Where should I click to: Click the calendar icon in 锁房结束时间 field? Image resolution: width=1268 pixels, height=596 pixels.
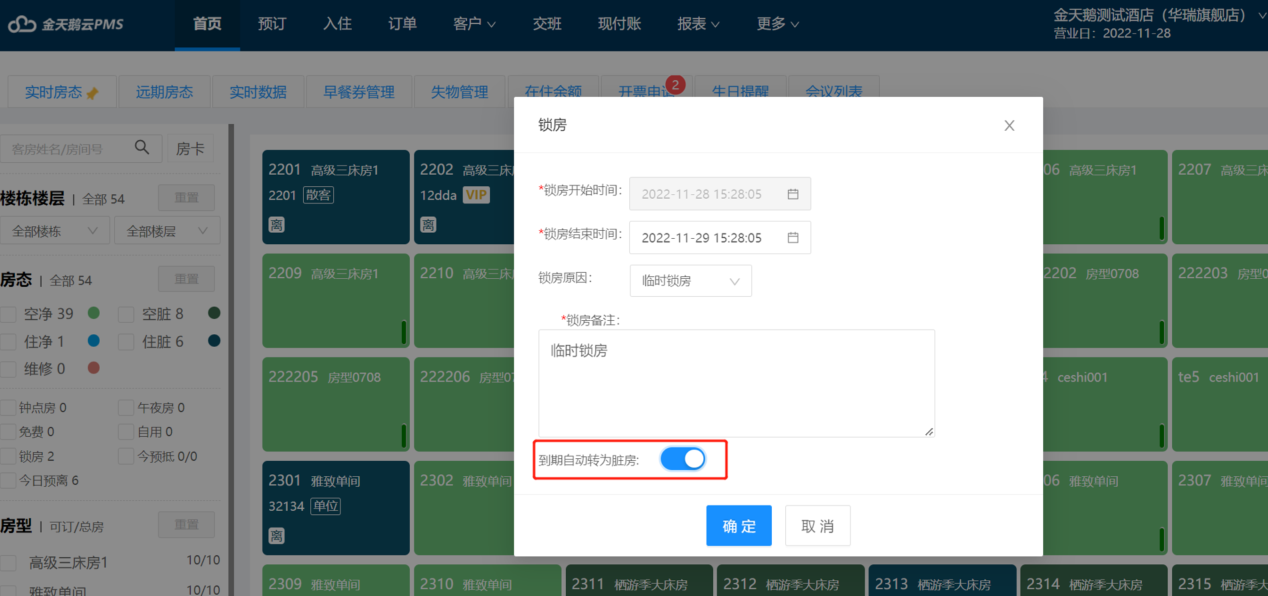[x=793, y=238]
